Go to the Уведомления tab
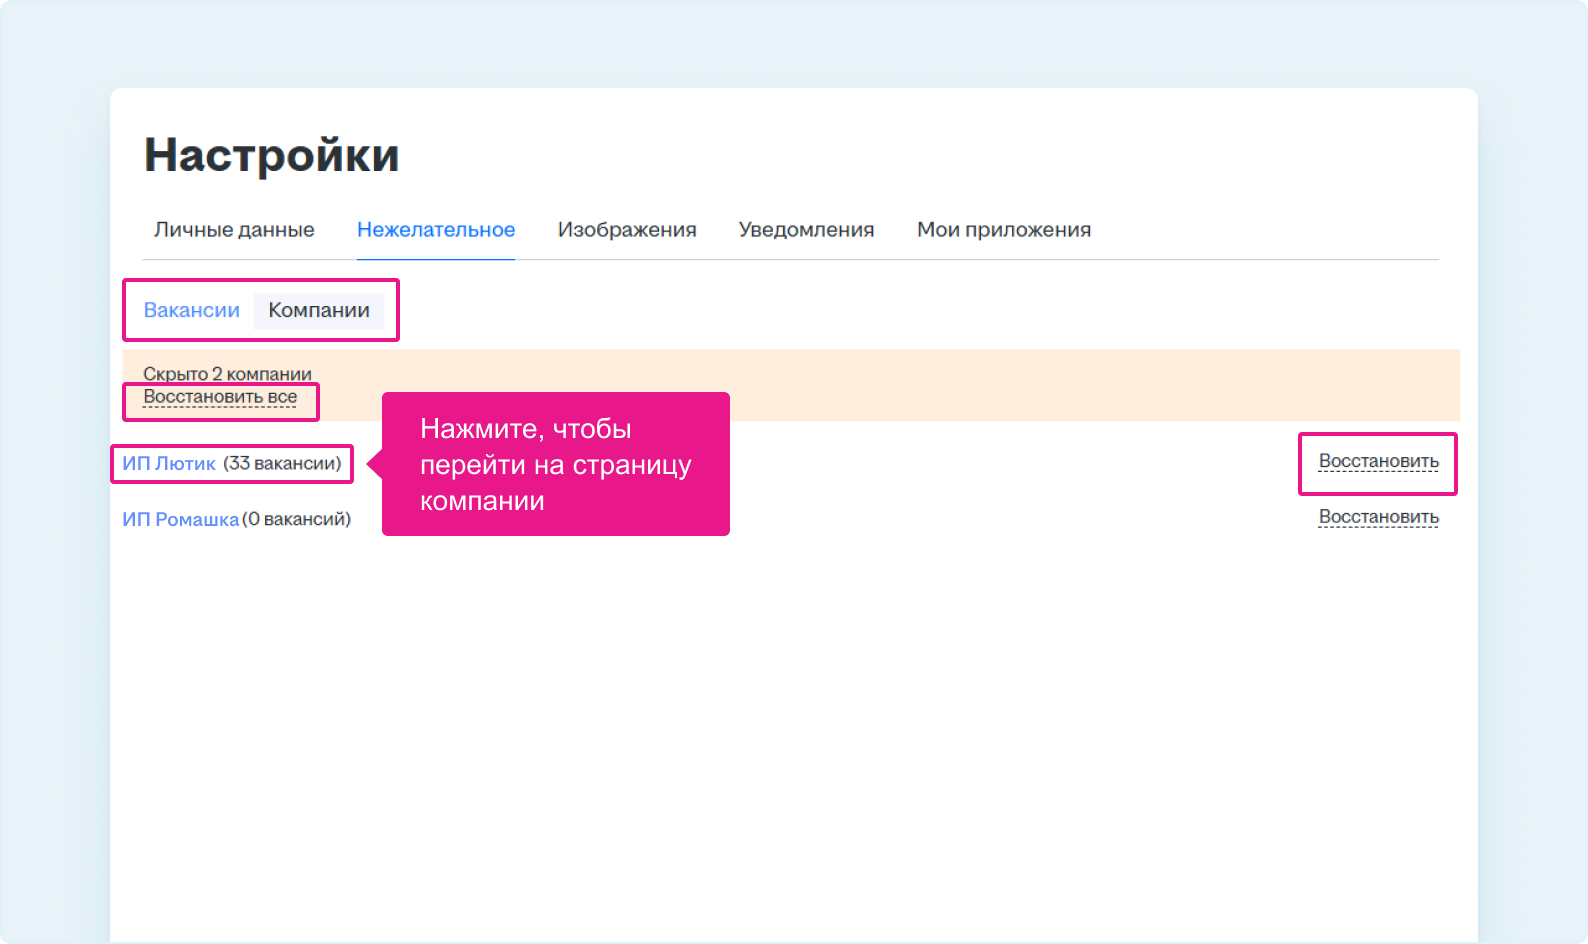 point(806,230)
